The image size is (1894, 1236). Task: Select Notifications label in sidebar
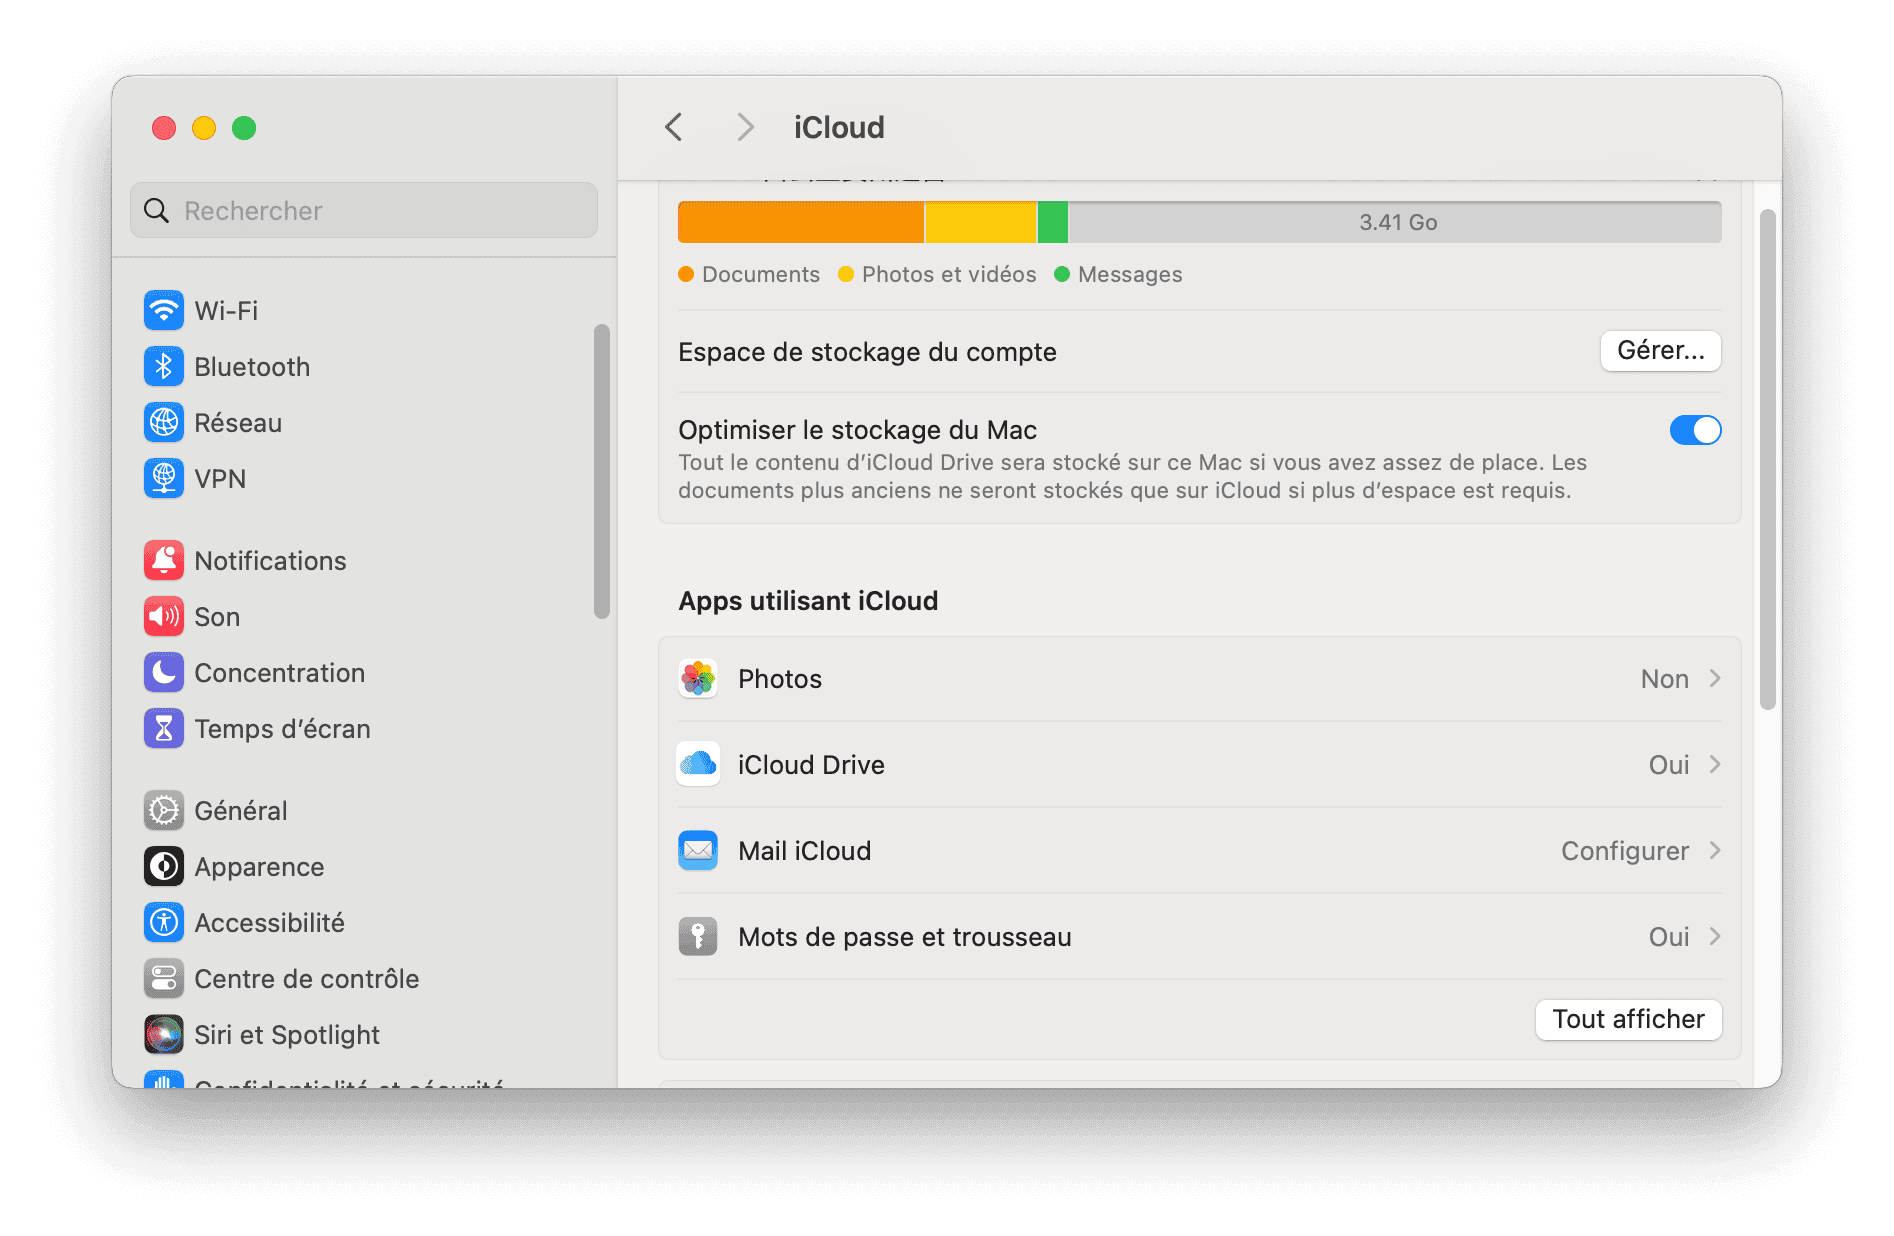pyautogui.click(x=270, y=561)
